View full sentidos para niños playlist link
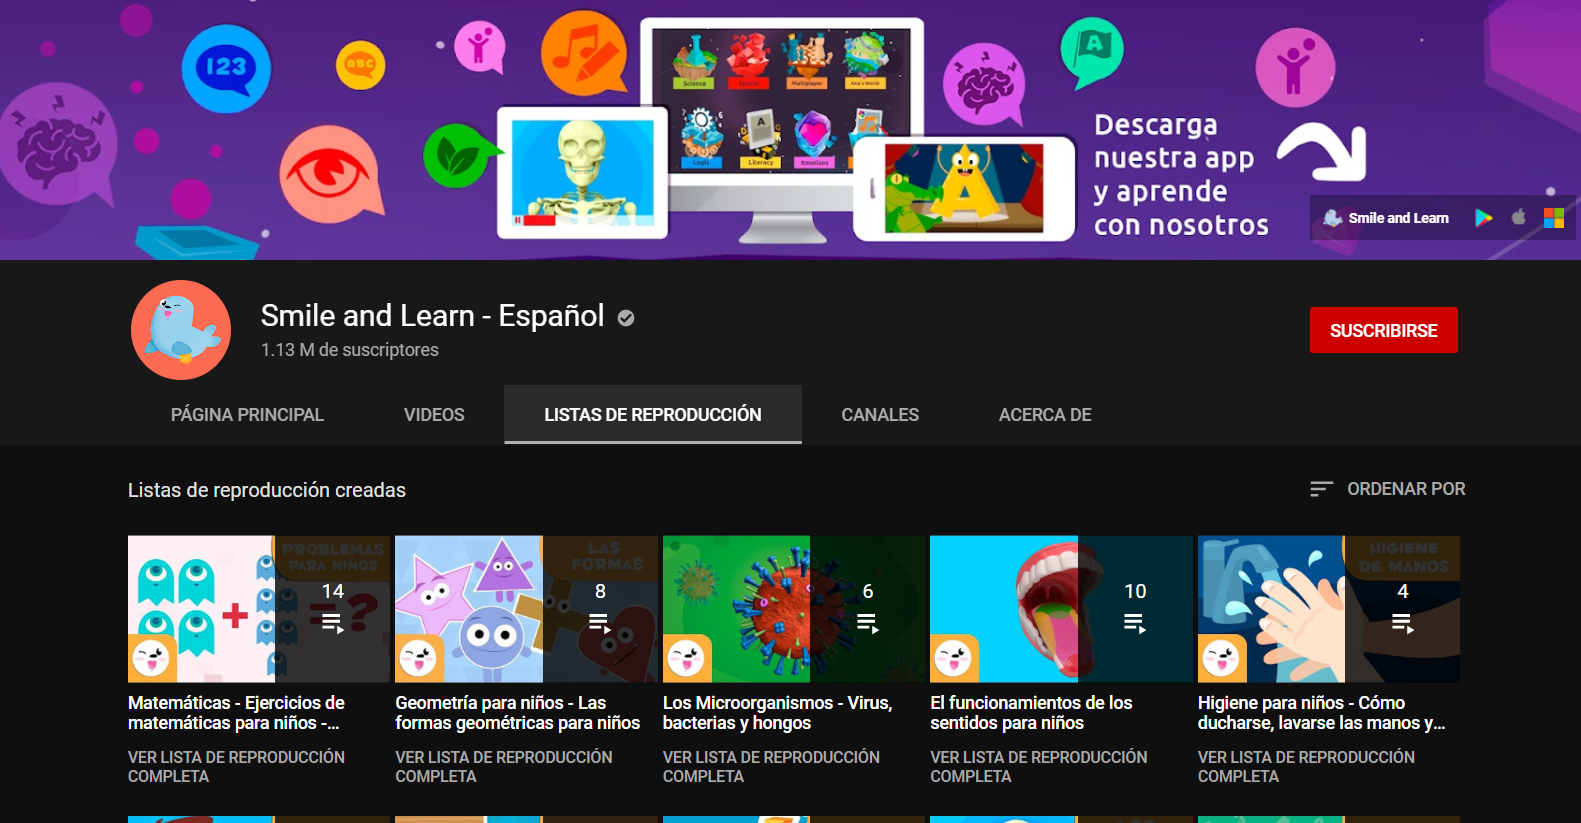 1039,767
